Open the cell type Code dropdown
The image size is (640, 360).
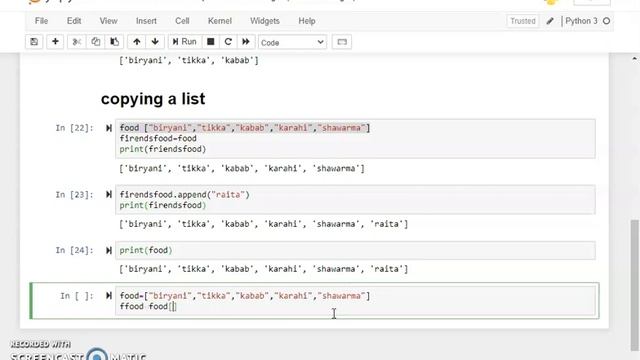292,42
